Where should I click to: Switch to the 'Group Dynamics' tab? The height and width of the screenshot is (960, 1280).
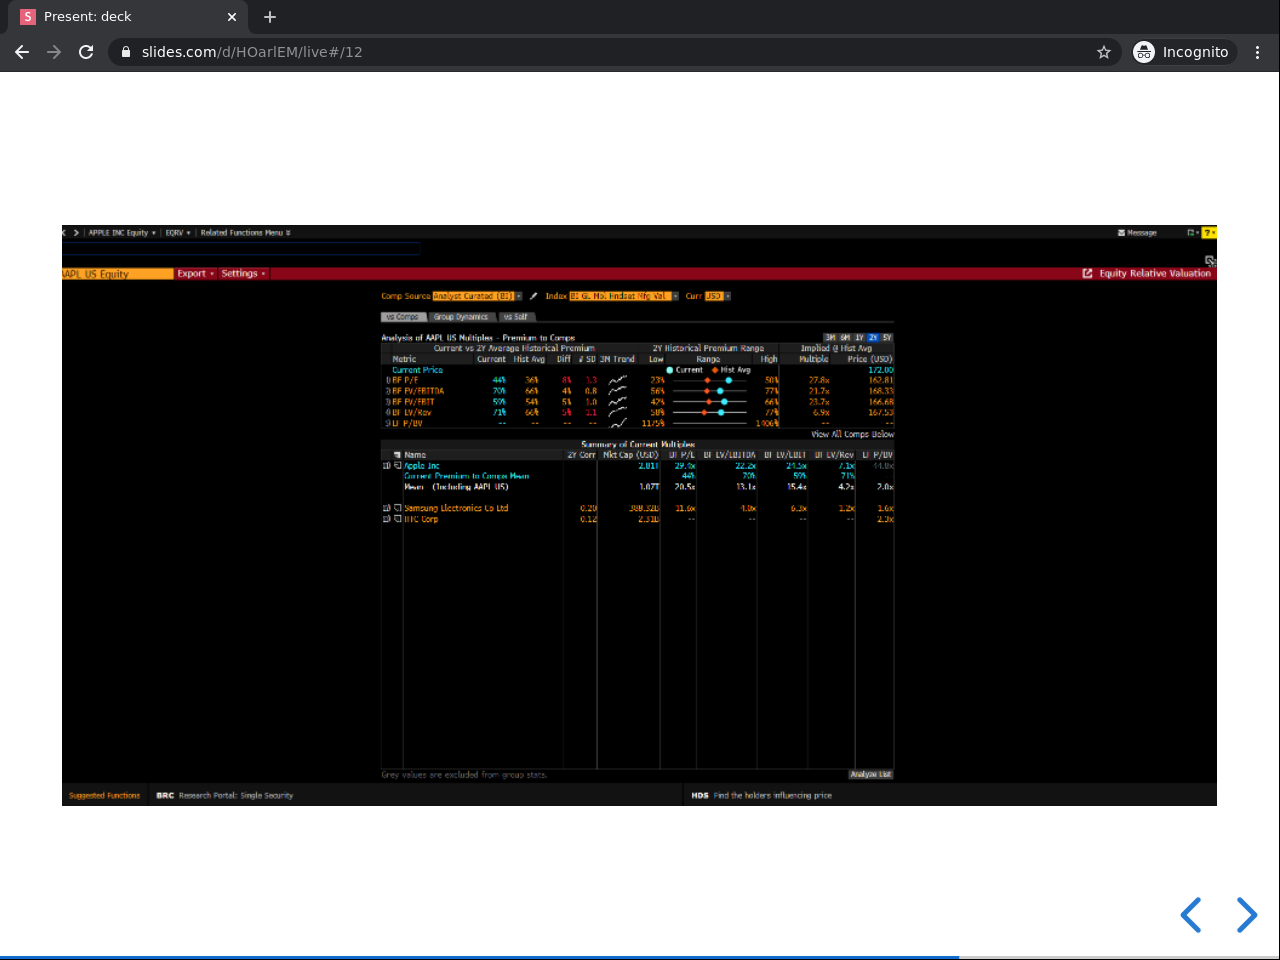coord(461,317)
